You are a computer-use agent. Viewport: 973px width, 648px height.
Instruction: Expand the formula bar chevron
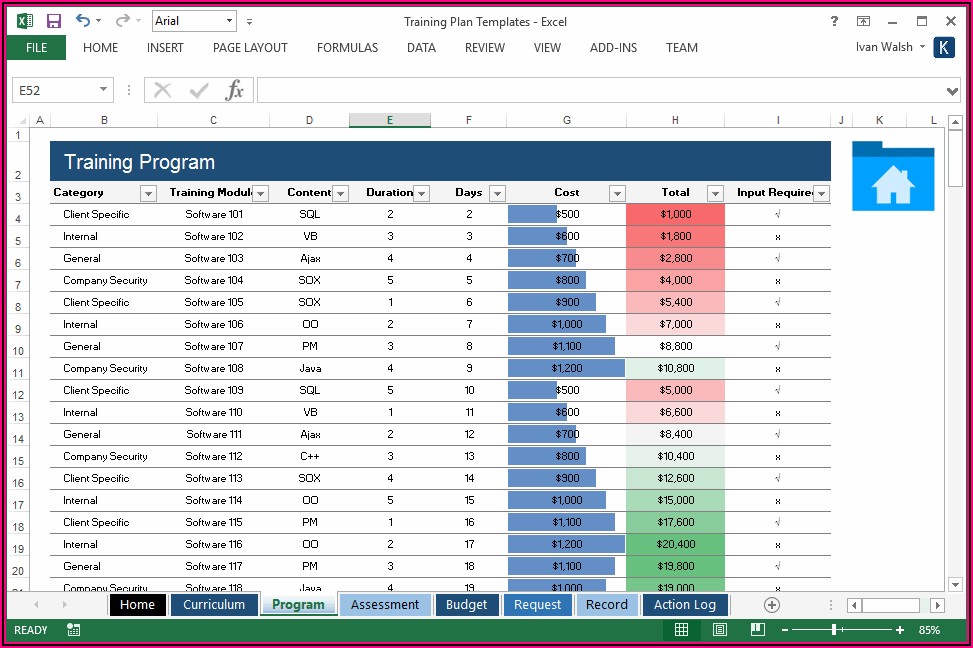coord(952,91)
